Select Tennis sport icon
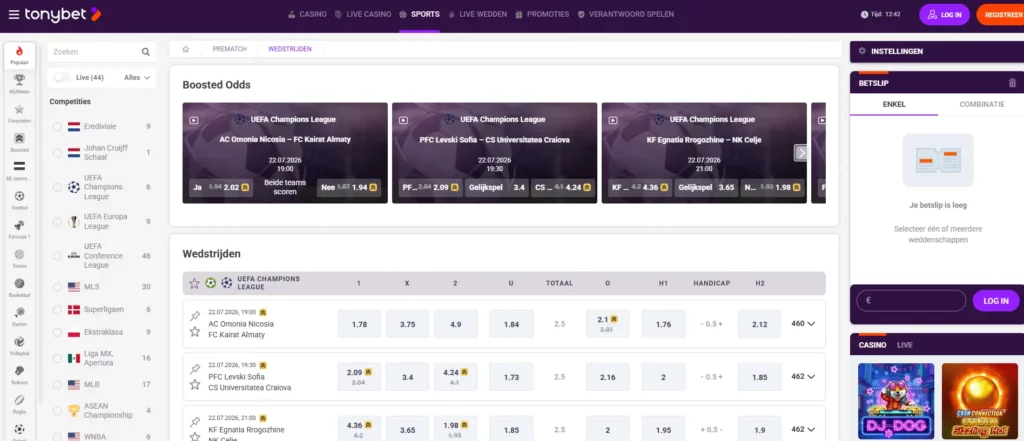The width and height of the screenshot is (1024, 441). (19, 258)
